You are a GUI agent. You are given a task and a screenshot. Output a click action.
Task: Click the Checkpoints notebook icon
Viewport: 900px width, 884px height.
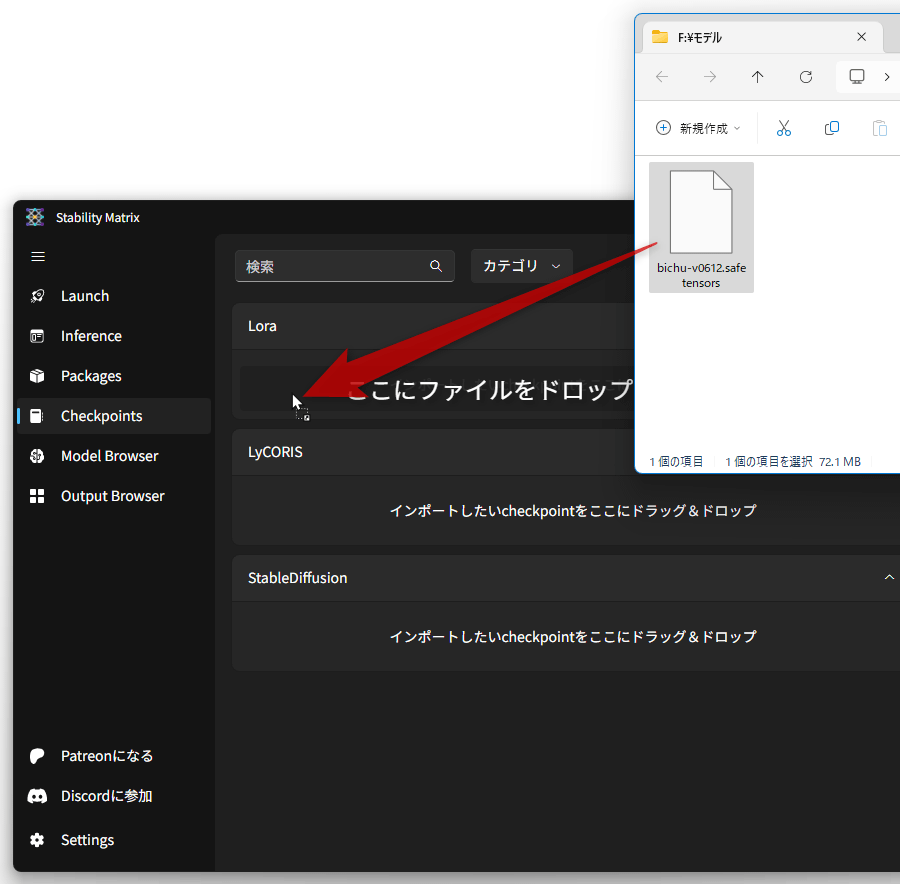pos(37,416)
